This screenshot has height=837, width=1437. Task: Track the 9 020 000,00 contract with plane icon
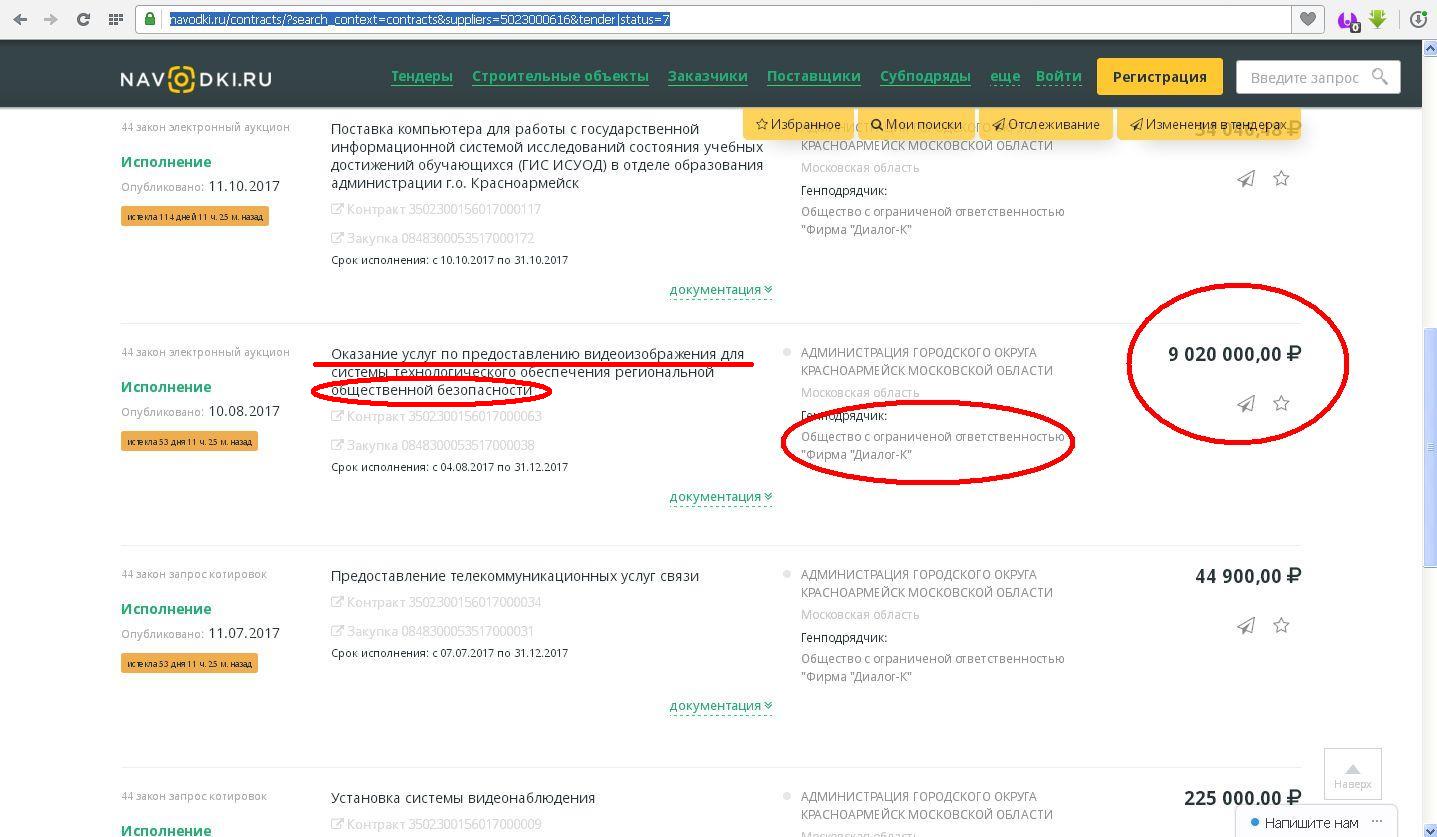coord(1245,404)
